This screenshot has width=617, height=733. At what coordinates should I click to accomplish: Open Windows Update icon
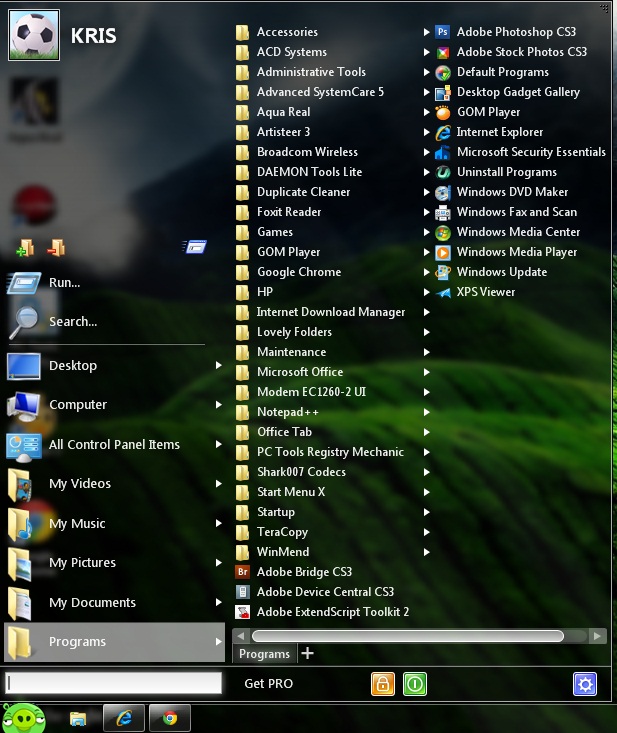[442, 272]
